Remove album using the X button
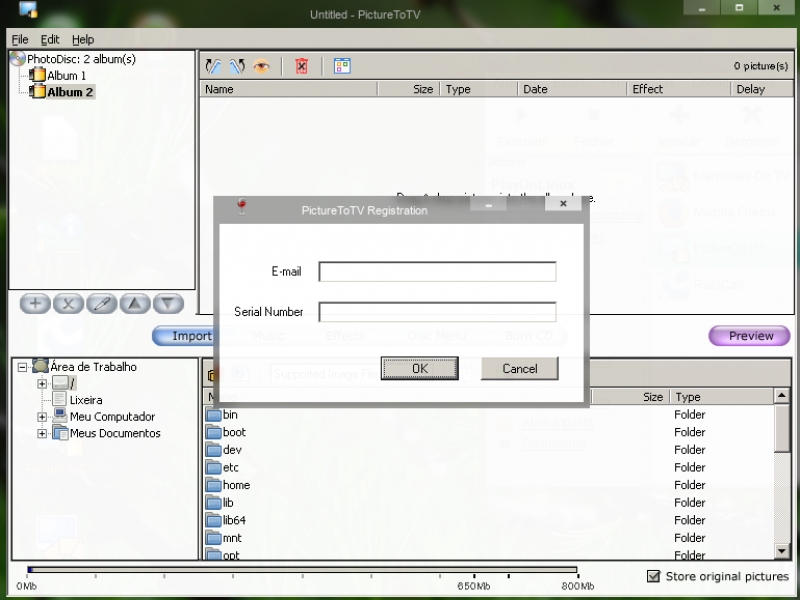 click(x=68, y=304)
